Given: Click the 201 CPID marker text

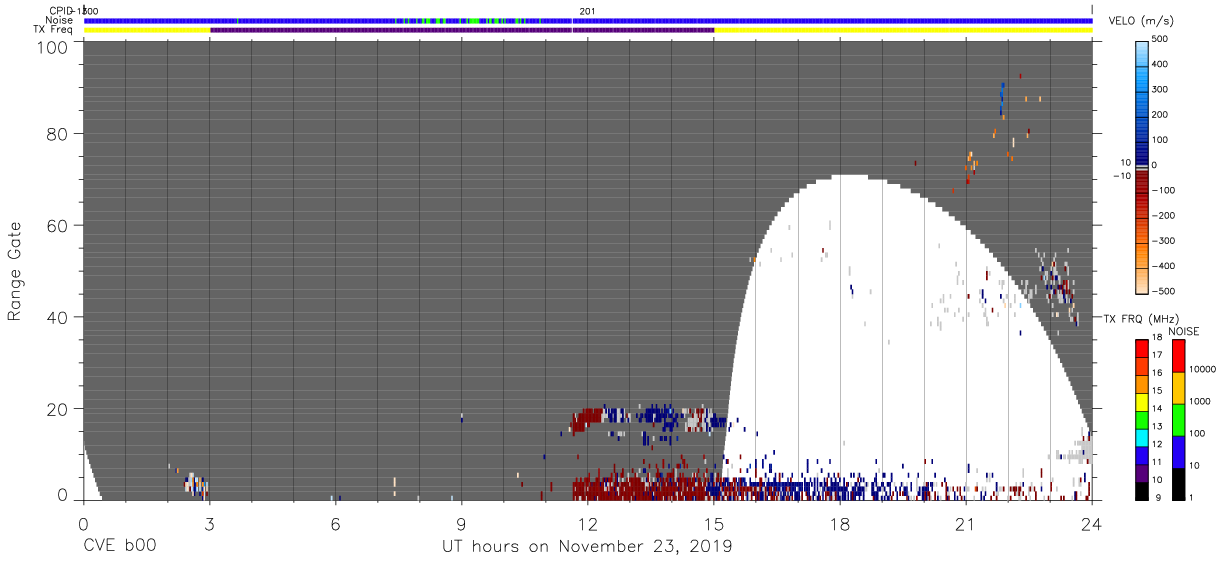Looking at the screenshot, I should [588, 10].
